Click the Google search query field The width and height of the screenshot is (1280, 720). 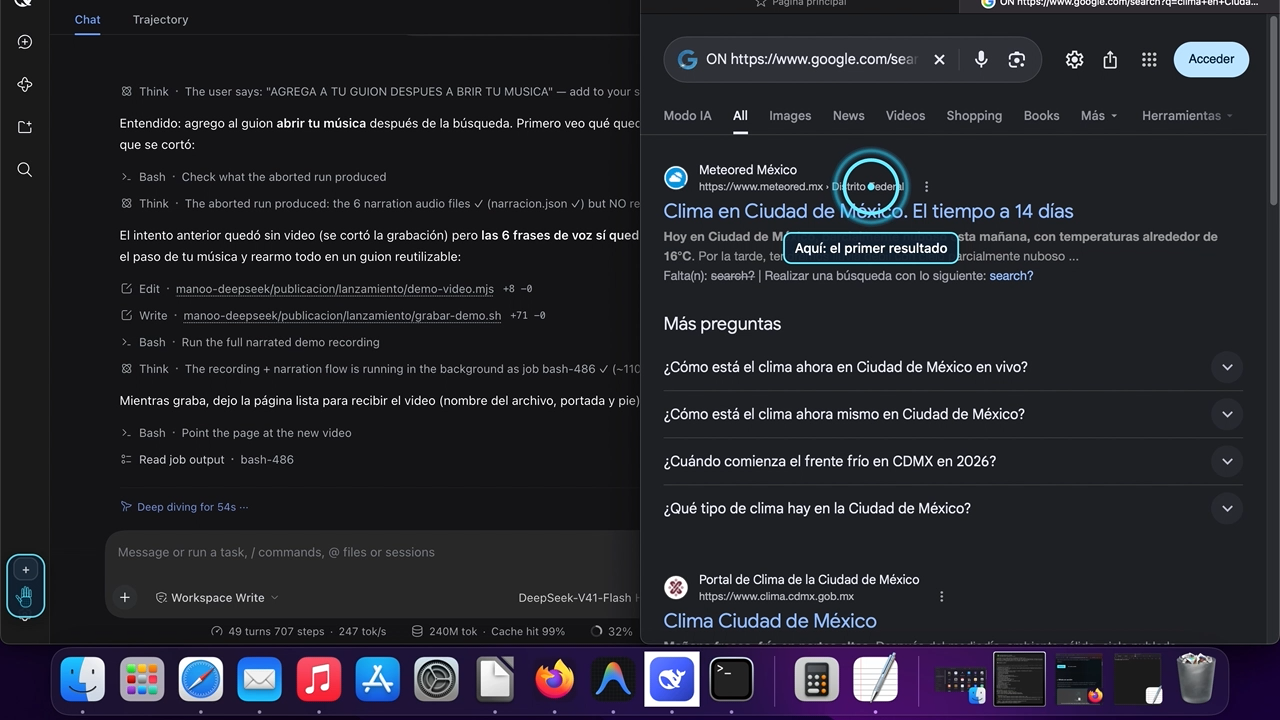click(811, 59)
